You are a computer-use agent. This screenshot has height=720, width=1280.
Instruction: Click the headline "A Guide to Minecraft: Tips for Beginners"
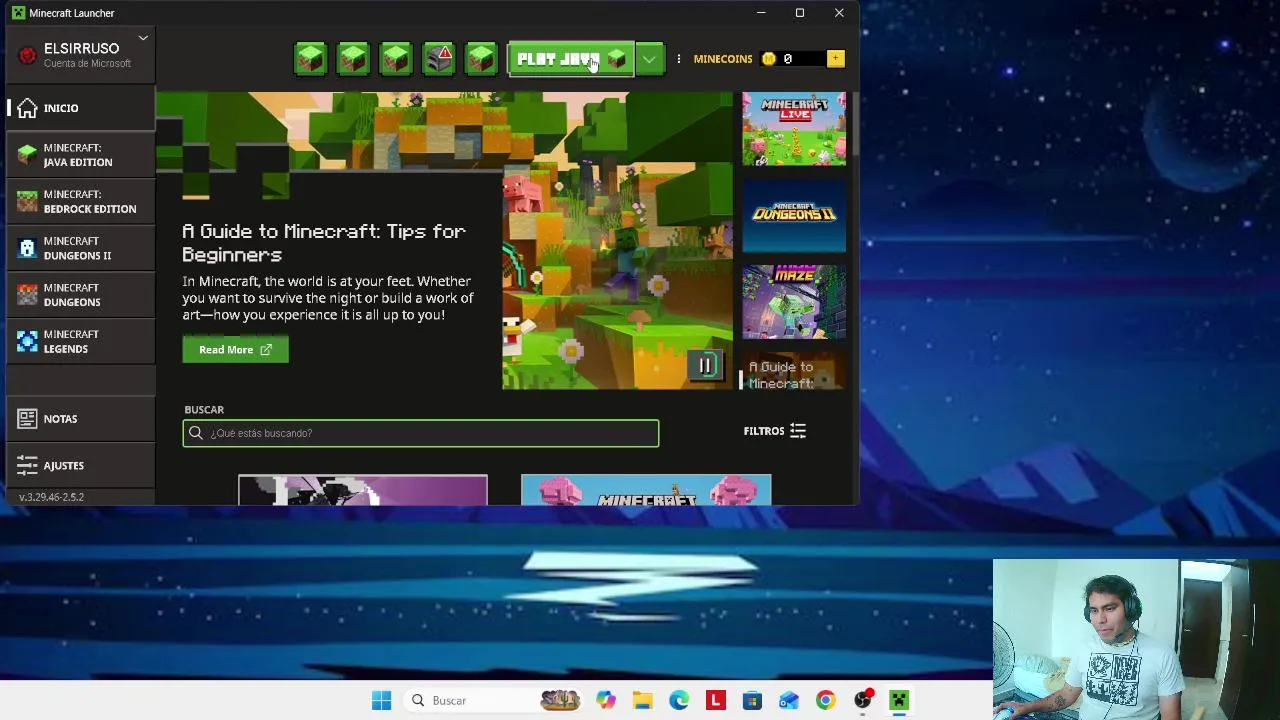coord(324,243)
